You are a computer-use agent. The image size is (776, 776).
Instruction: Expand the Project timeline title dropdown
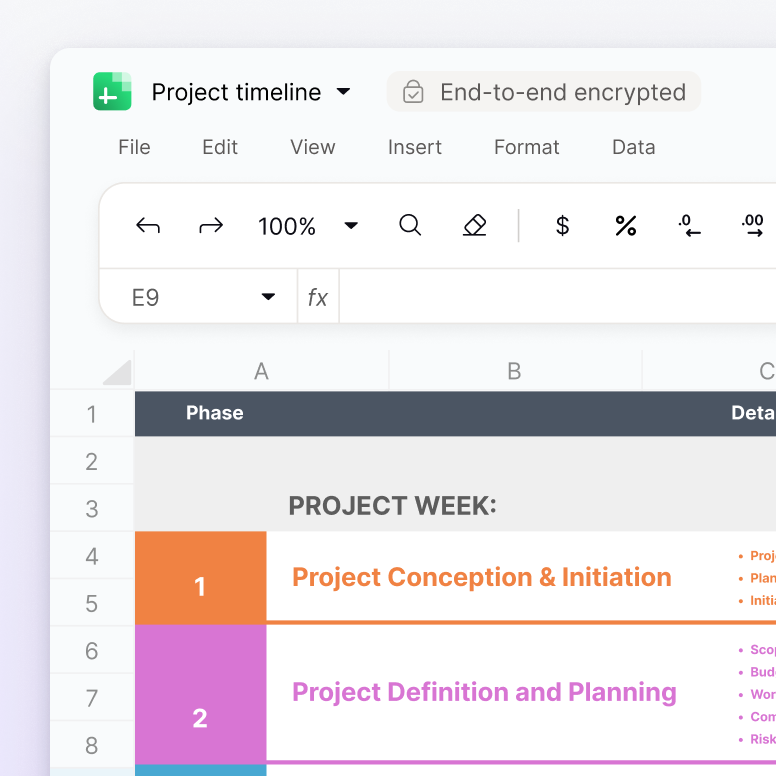point(343,92)
